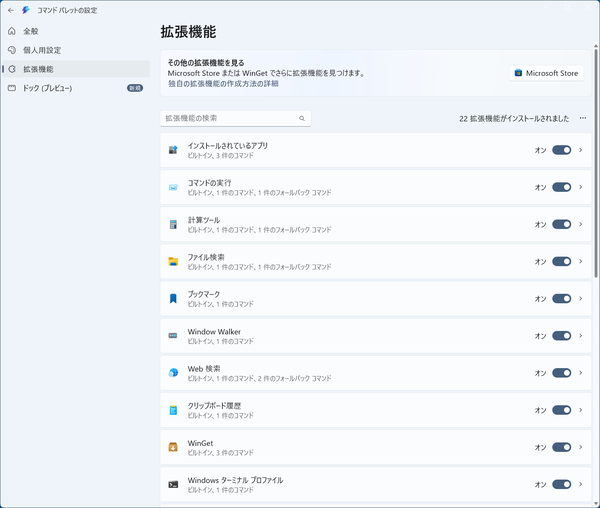Click the dock icon beside ドック (プレビュー)

coord(12,88)
